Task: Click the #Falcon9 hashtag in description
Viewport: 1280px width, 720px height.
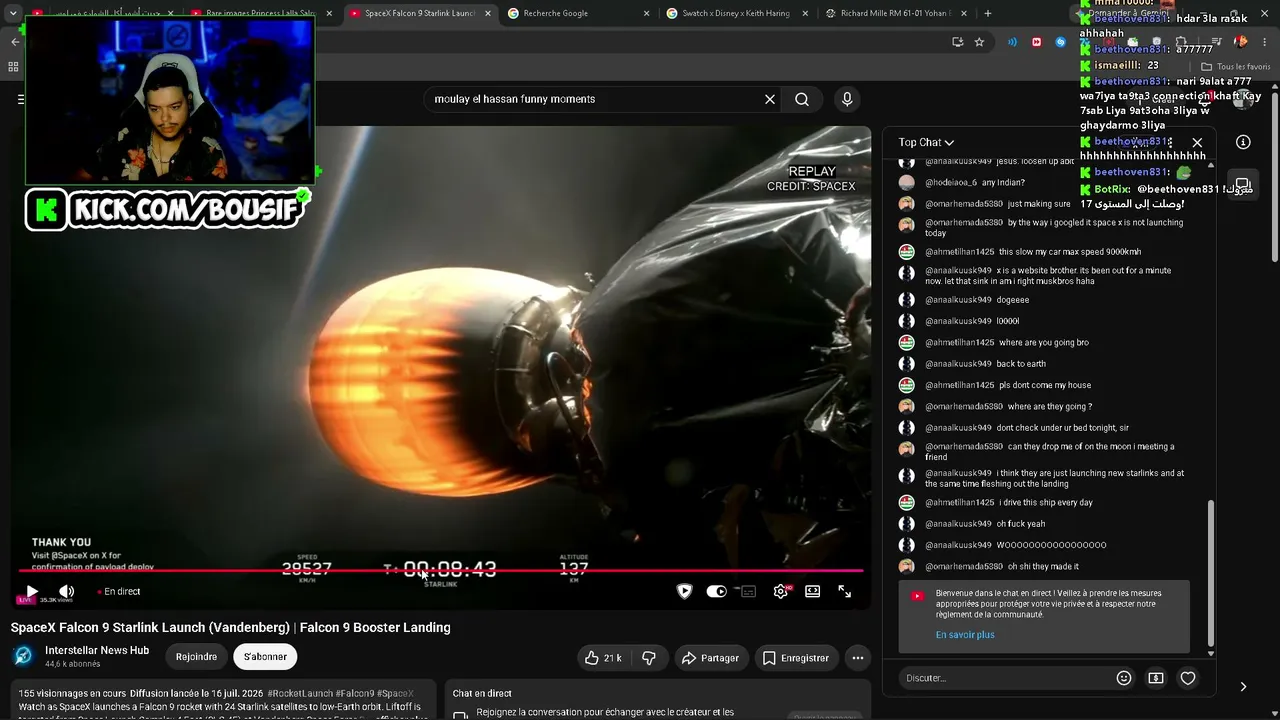Action: pyautogui.click(x=355, y=693)
